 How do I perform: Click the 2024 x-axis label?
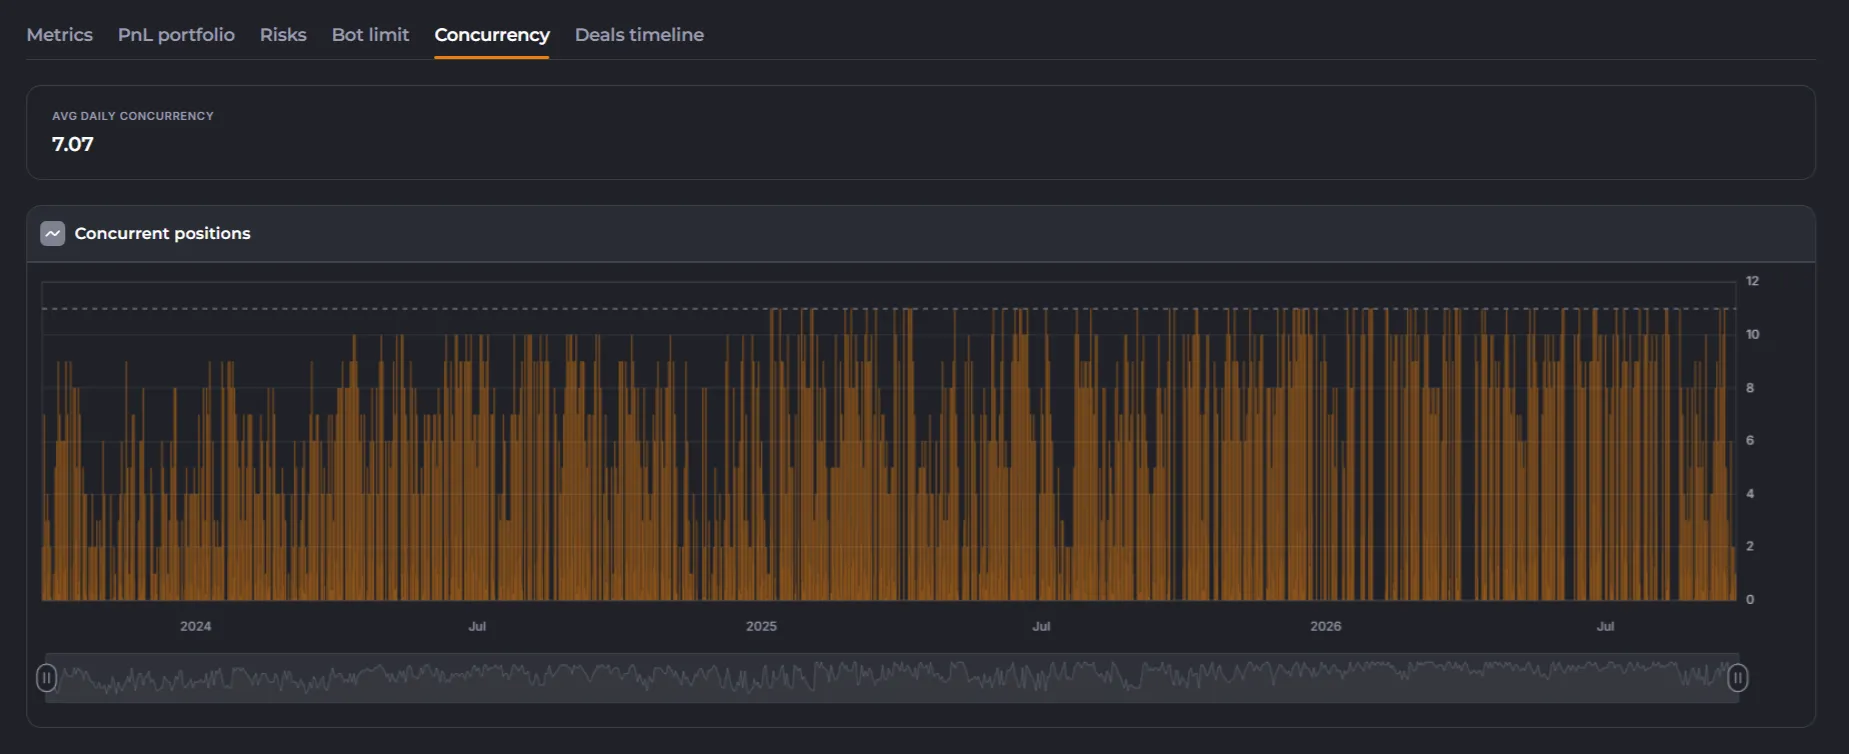[195, 626]
